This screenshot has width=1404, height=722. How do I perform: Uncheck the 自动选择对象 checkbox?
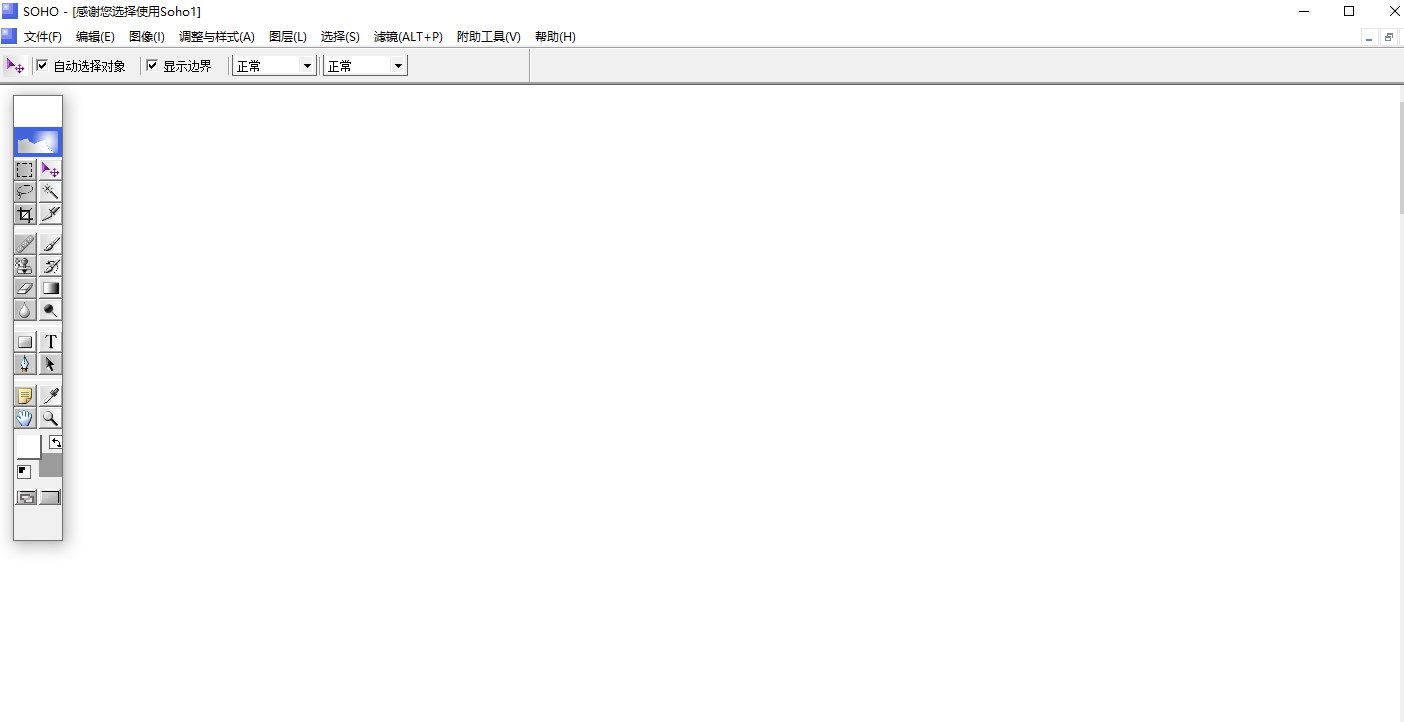tap(42, 66)
